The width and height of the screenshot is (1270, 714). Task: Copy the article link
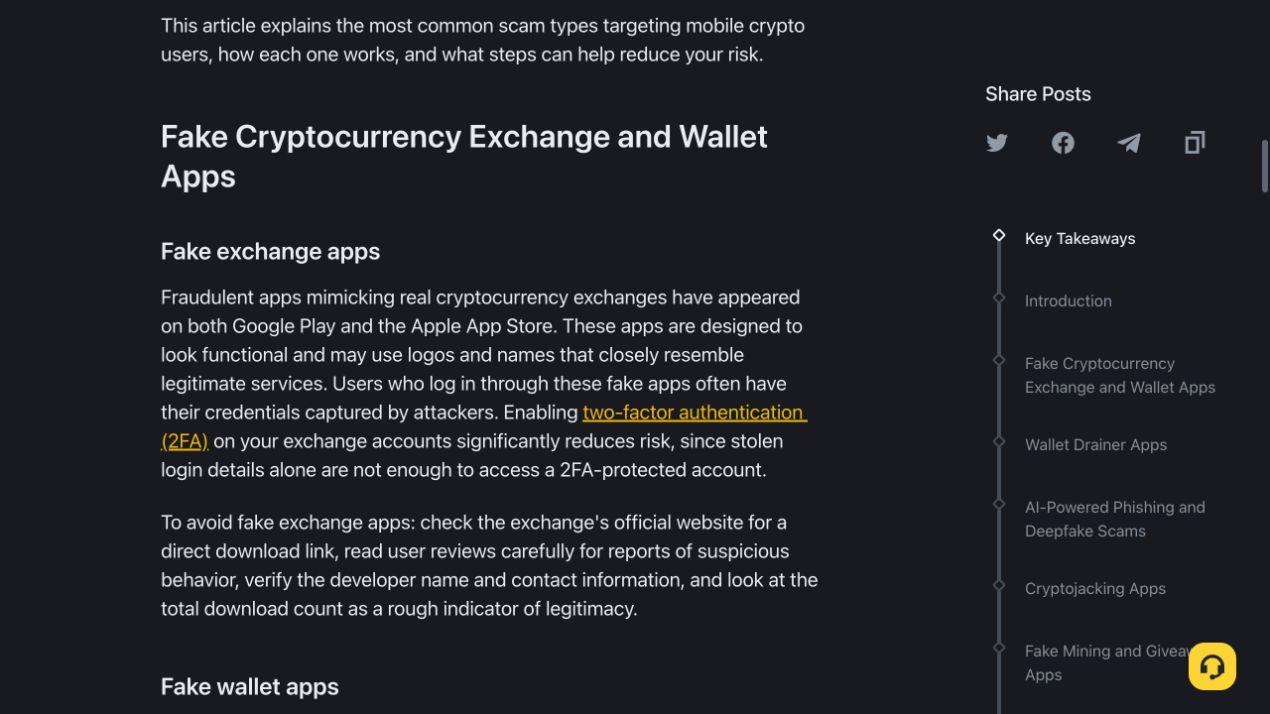tap(1195, 143)
